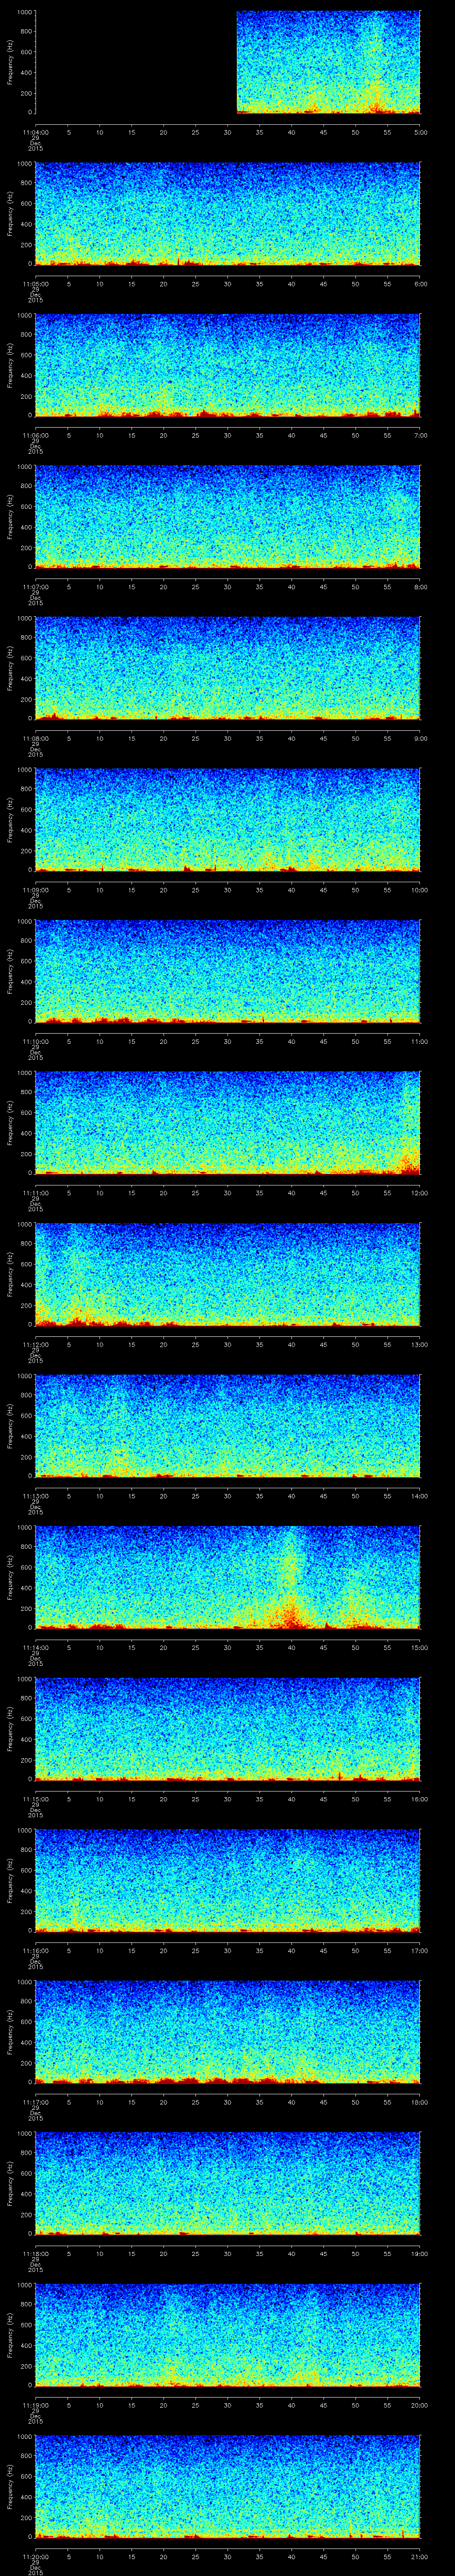Click the 15:00 end-of-axis label
455x2576 pixels.
point(420,1647)
